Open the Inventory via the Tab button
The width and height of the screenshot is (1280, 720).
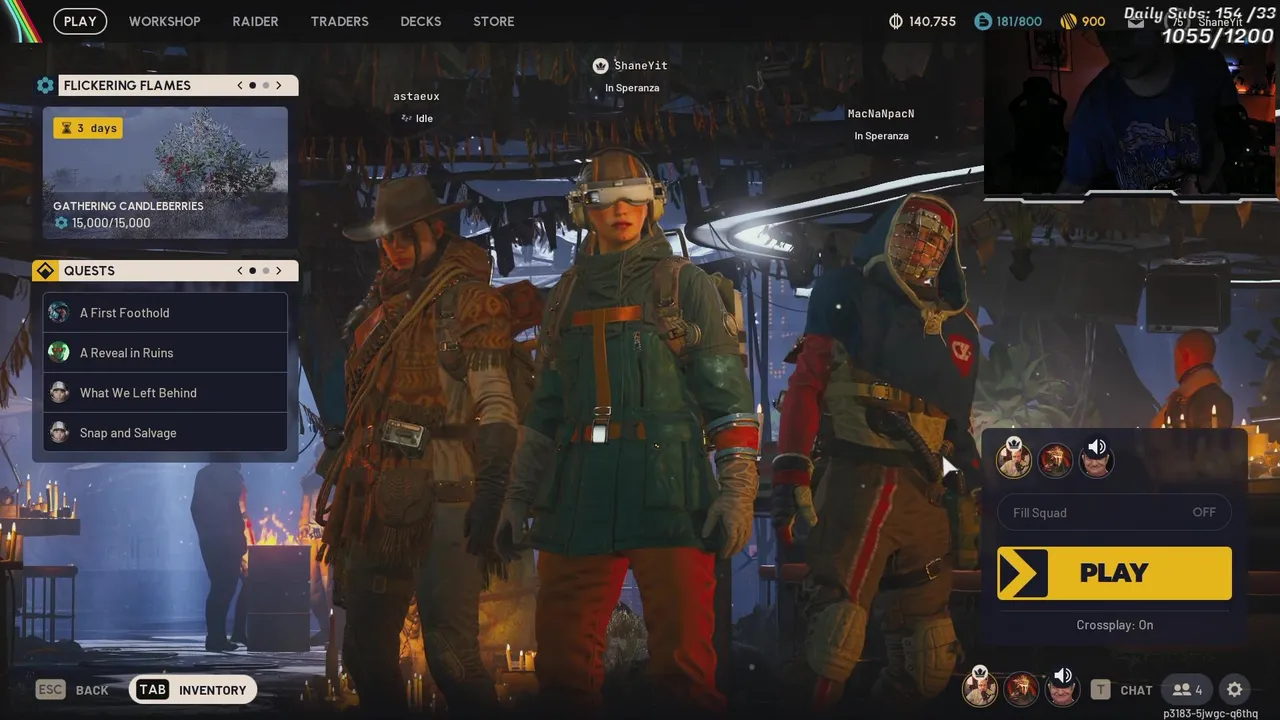click(x=193, y=690)
